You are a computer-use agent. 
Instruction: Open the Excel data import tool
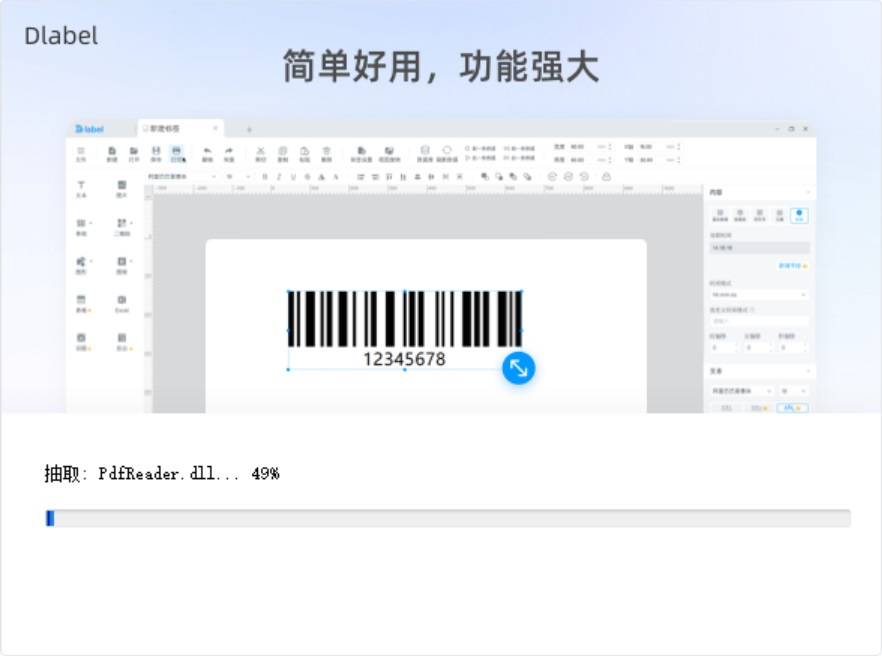click(122, 300)
